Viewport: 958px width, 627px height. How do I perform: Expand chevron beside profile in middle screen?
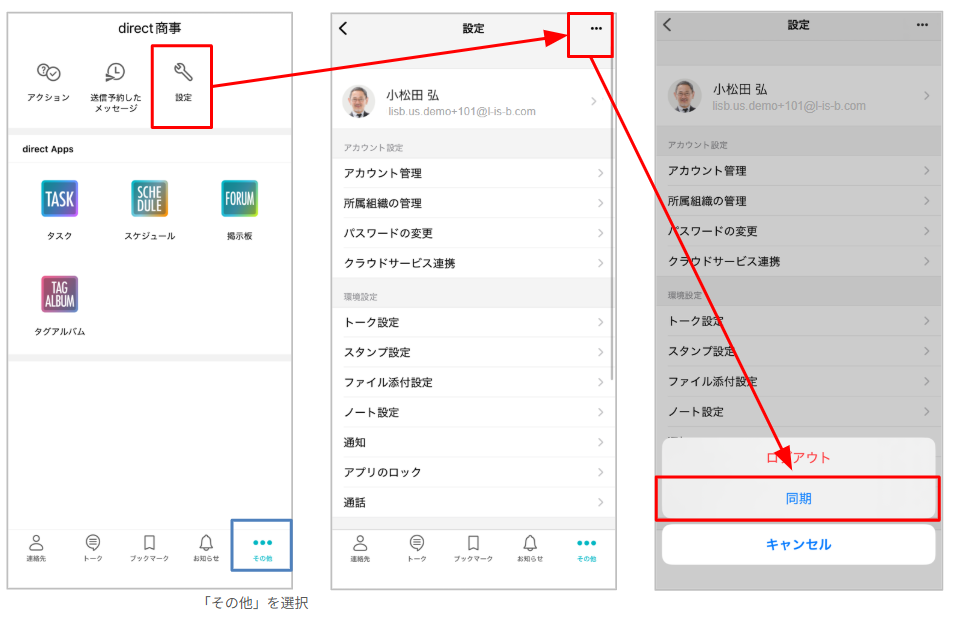594,101
